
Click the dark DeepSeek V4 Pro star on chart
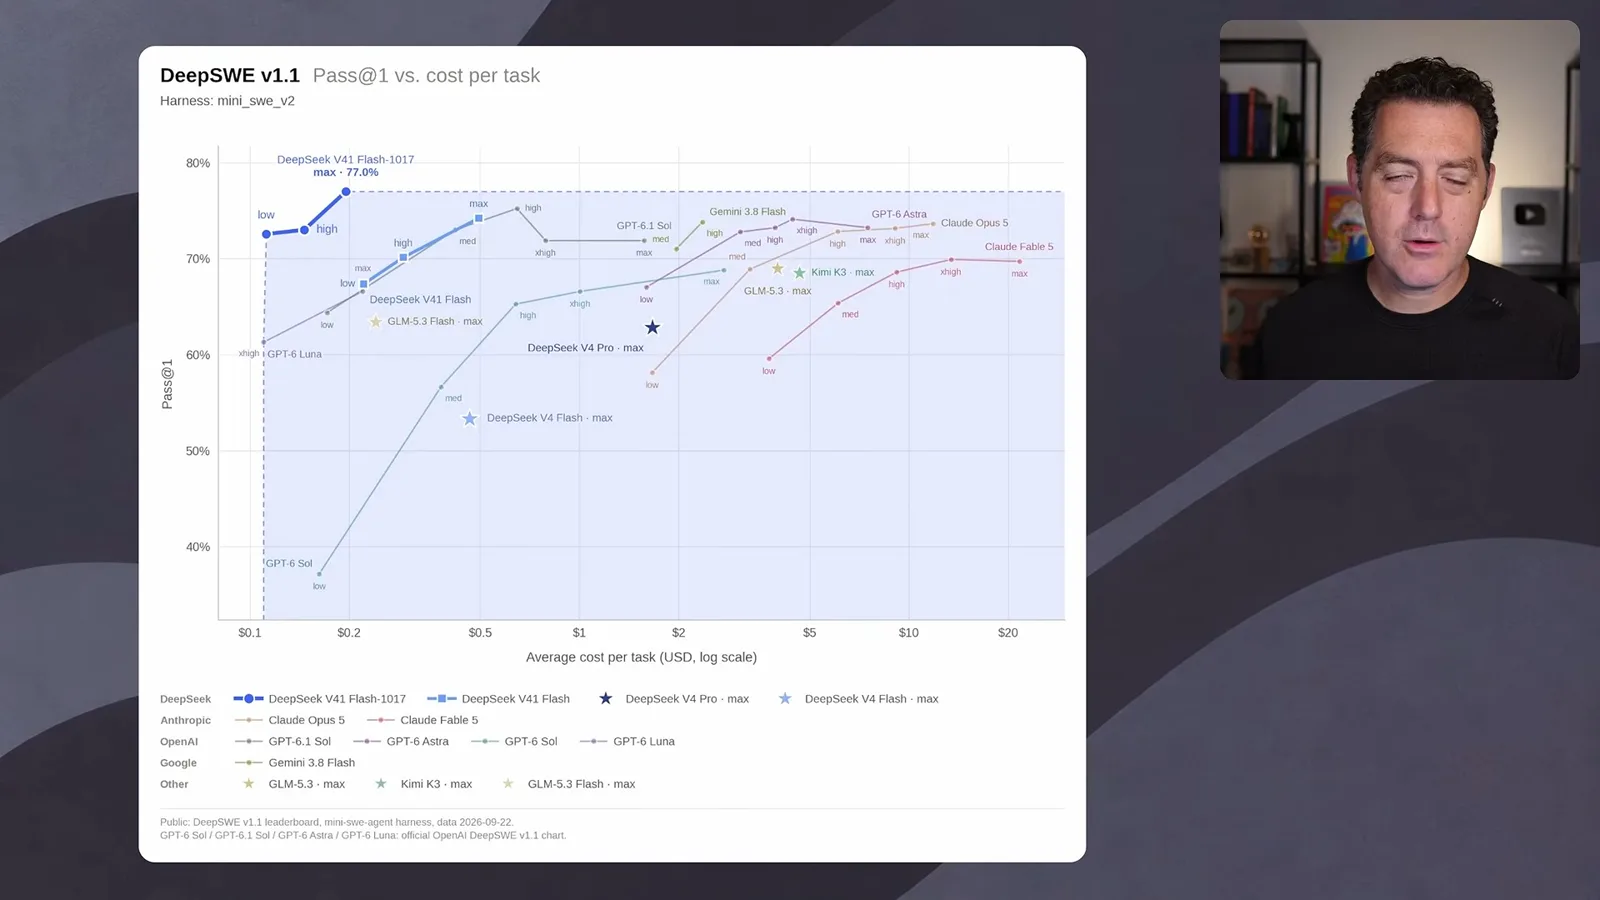click(x=652, y=327)
